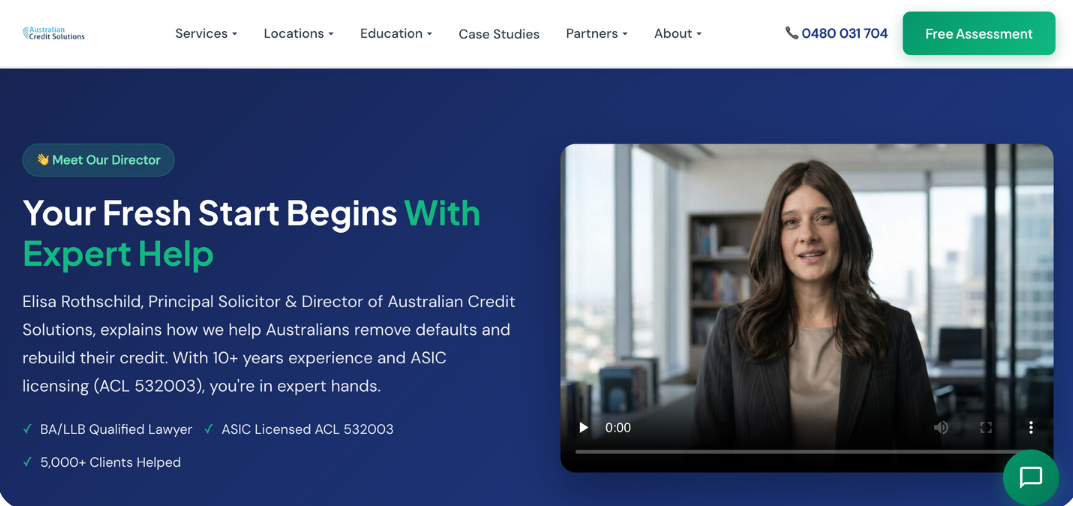Screen dimensions: 1073x506
Task: Click the '5,000+ Clients Helped' text
Action: (x=110, y=462)
